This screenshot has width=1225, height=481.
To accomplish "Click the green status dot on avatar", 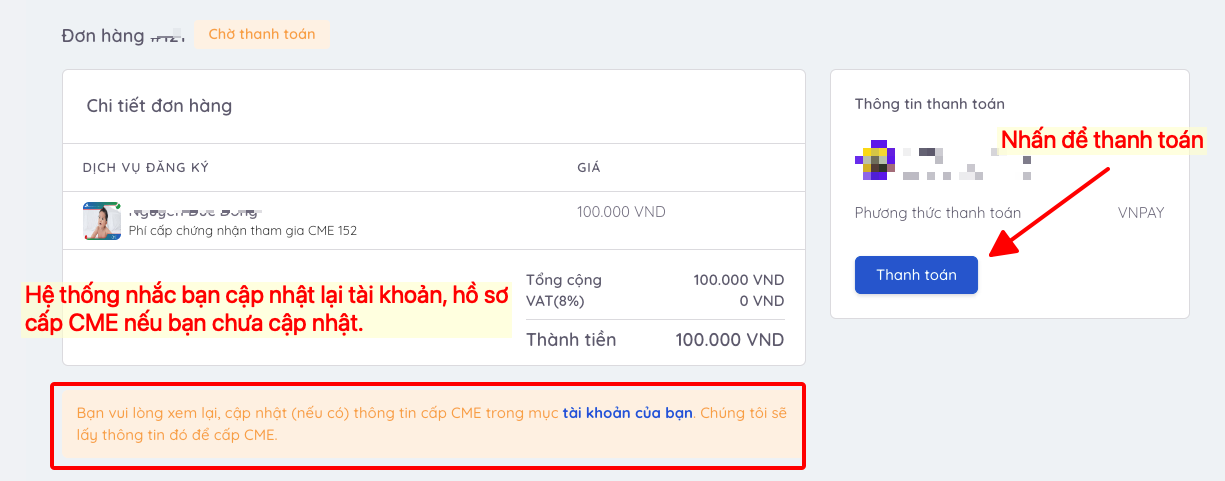I will [x=117, y=206].
